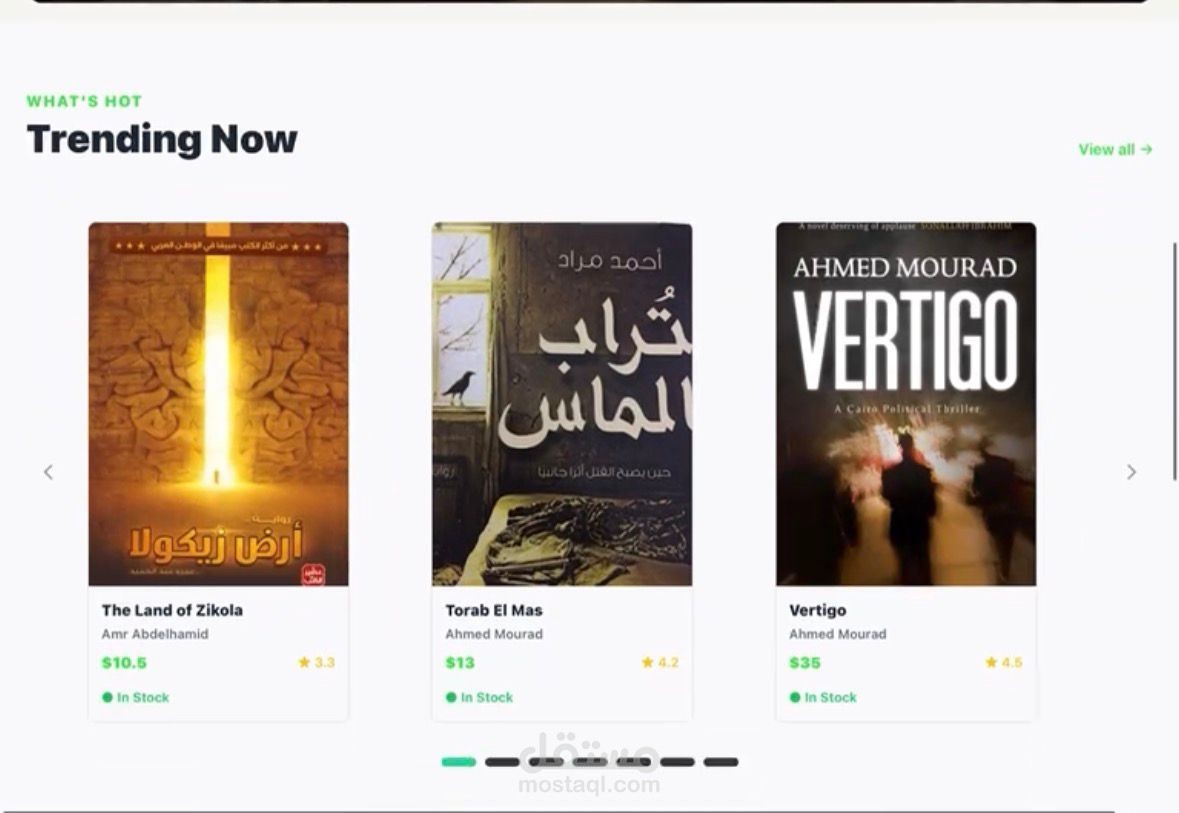This screenshot has height=813, width=1179.
Task: Open the Torab El Mas cover
Action: (562, 404)
